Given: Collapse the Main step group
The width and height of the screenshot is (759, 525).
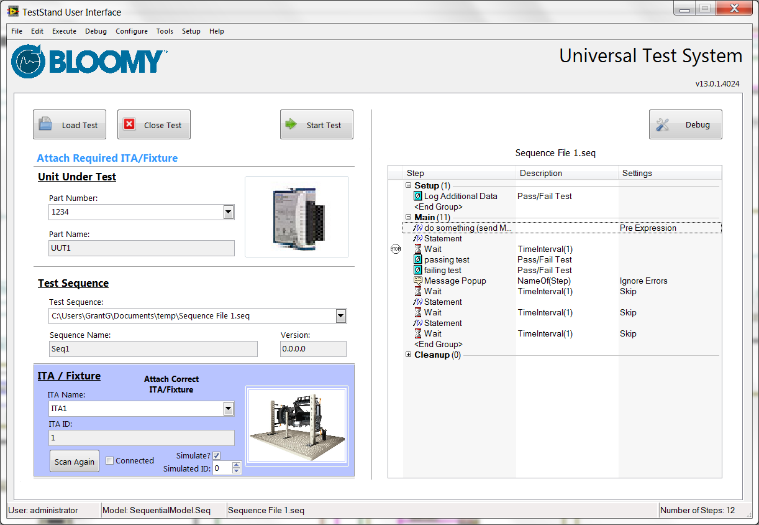Looking at the screenshot, I should point(408,217).
